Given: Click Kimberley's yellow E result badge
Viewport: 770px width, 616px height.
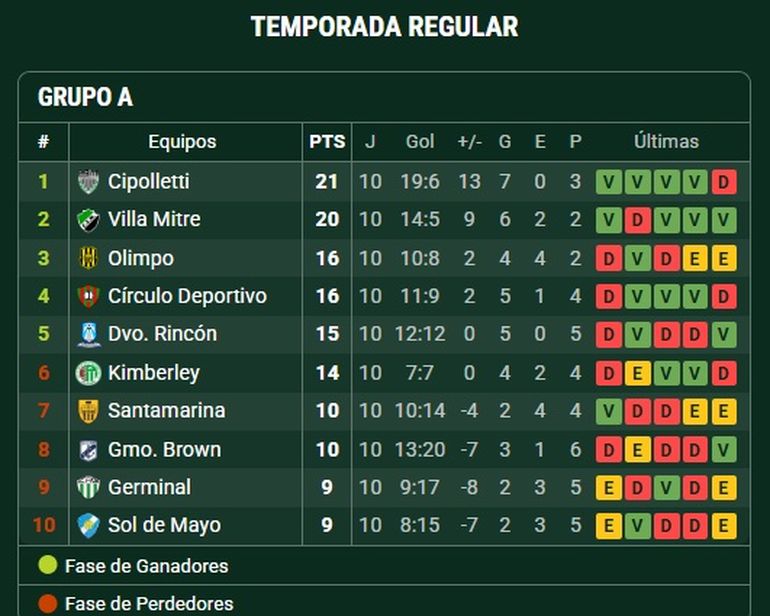Looking at the screenshot, I should click(x=637, y=373).
